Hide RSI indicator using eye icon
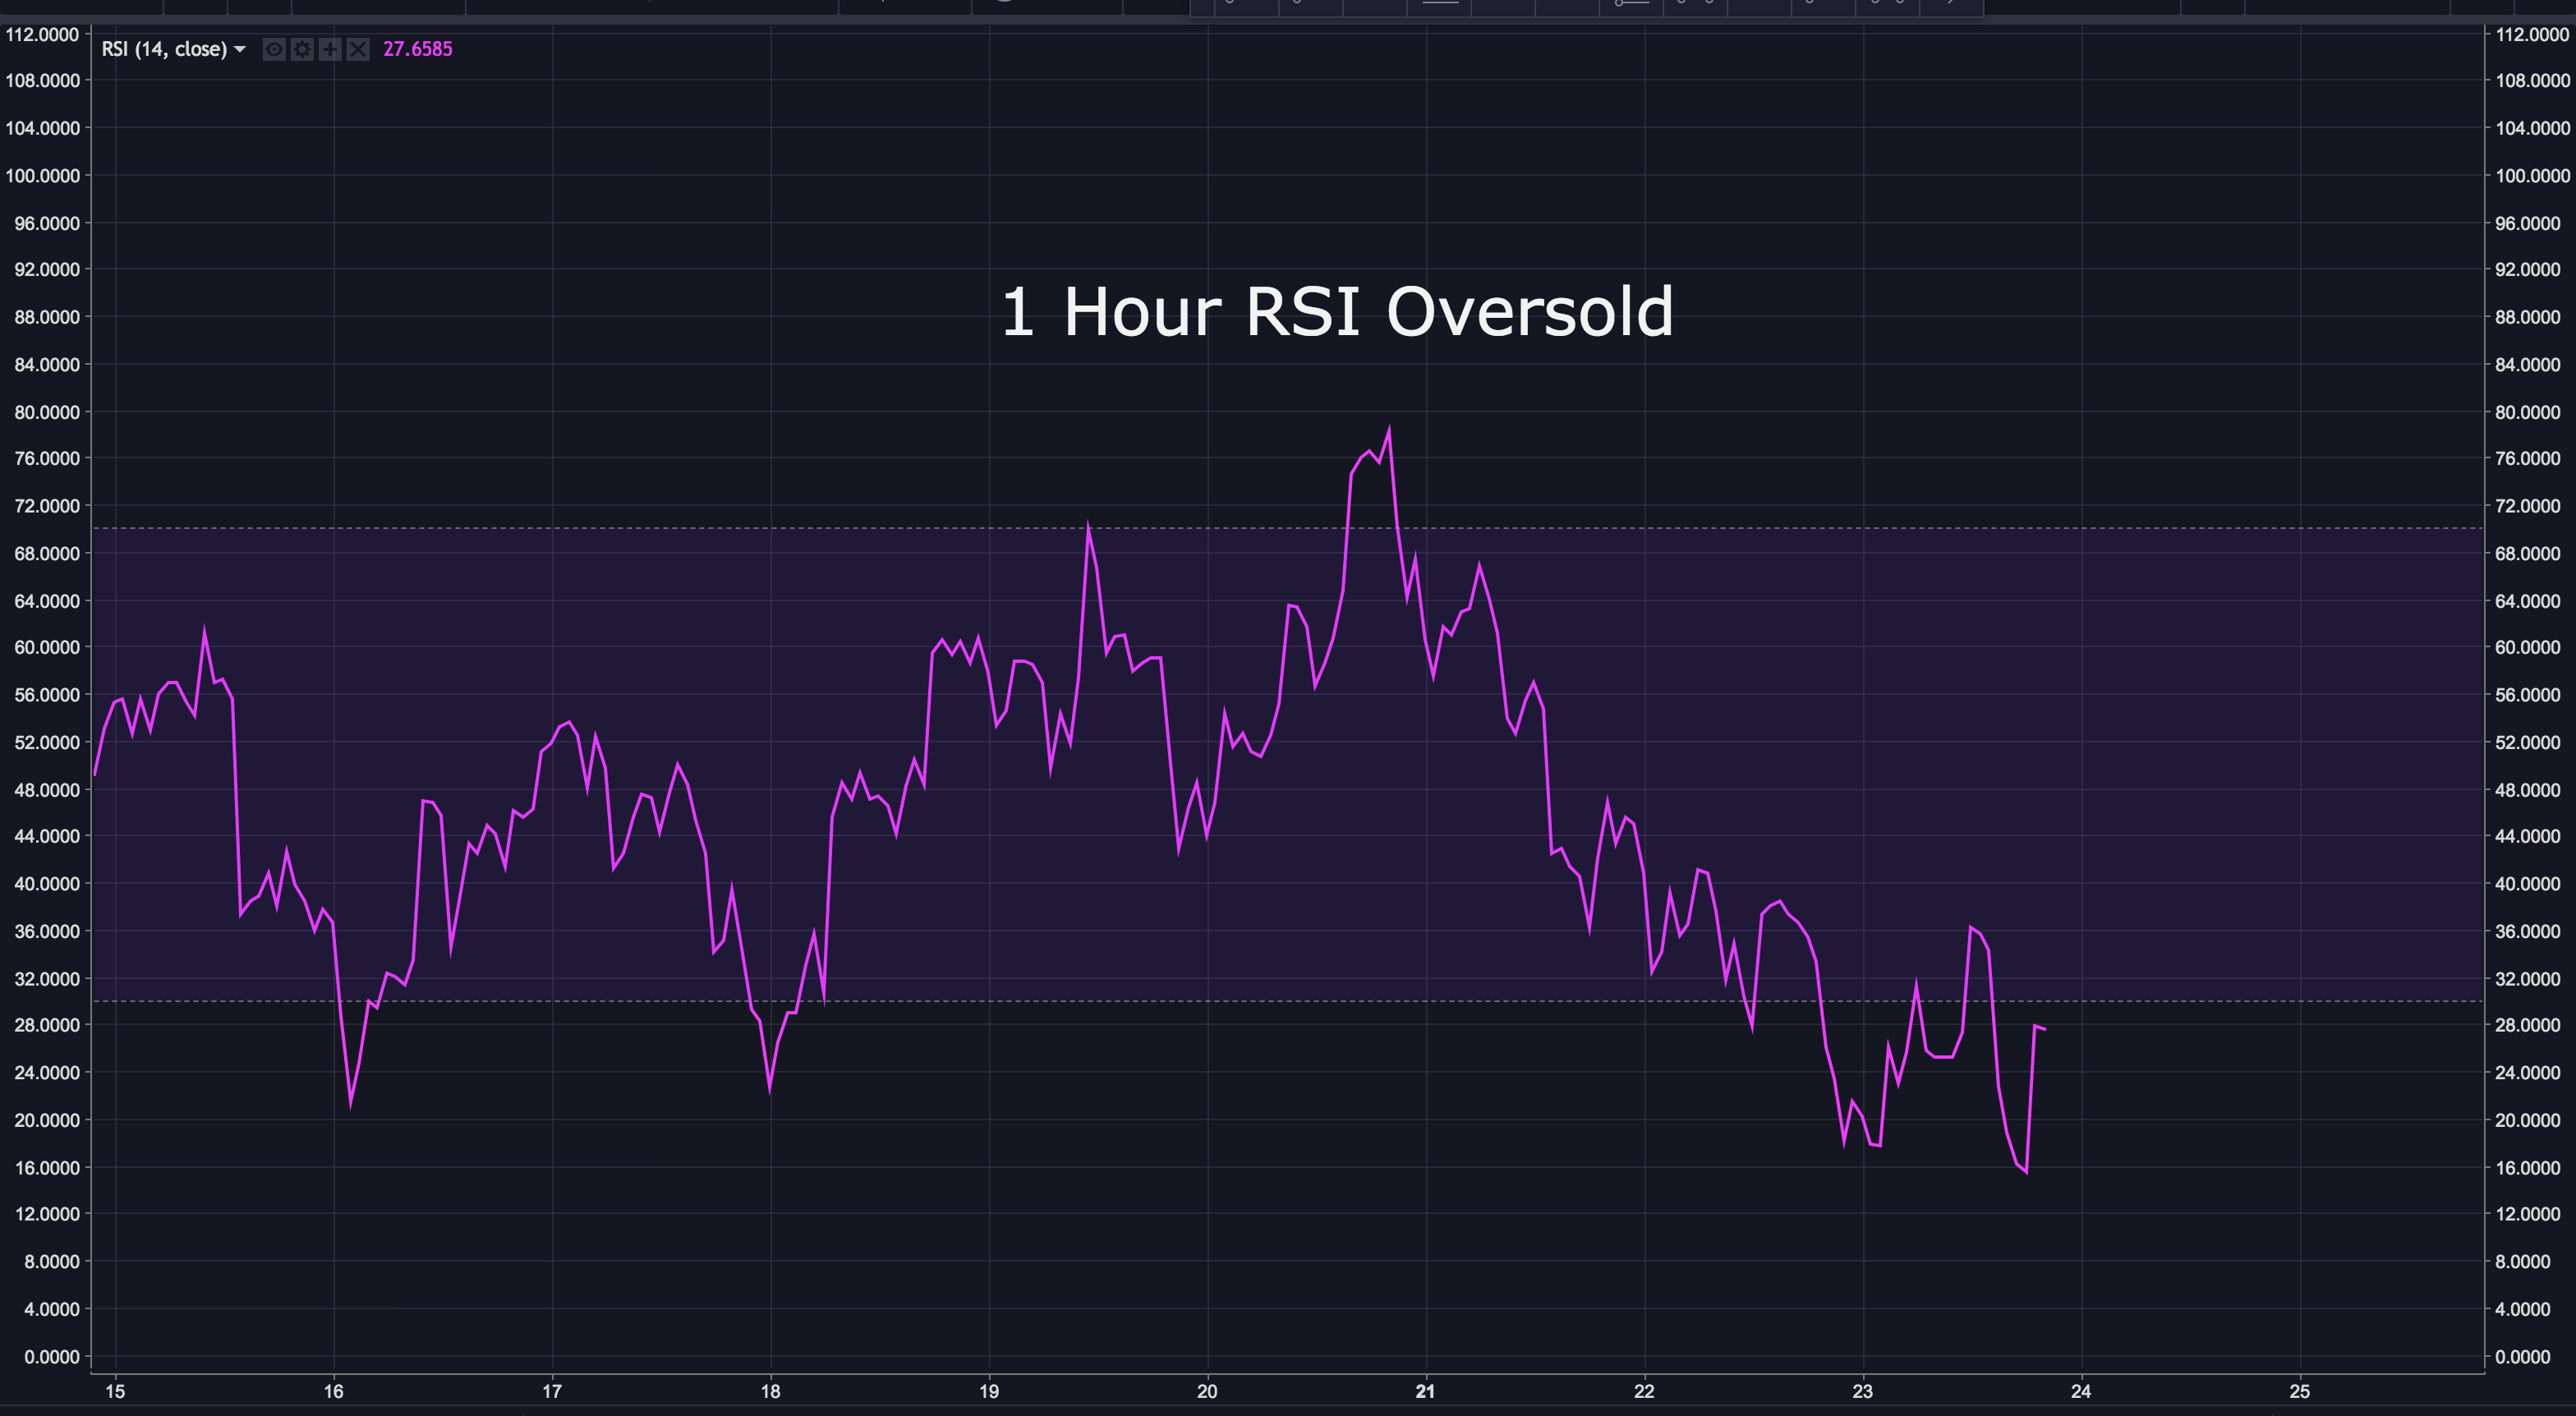Image resolution: width=2576 pixels, height=1416 pixels. (x=274, y=49)
